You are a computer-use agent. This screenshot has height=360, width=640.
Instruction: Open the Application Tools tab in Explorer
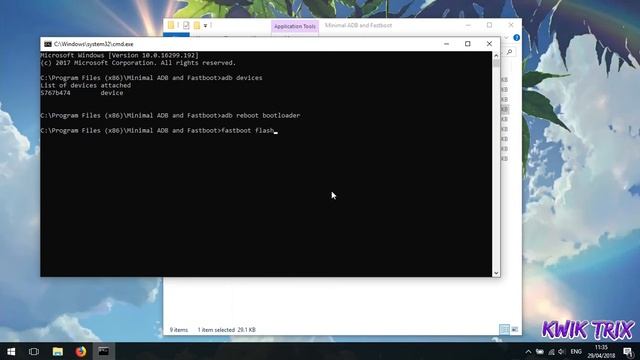(x=295, y=27)
